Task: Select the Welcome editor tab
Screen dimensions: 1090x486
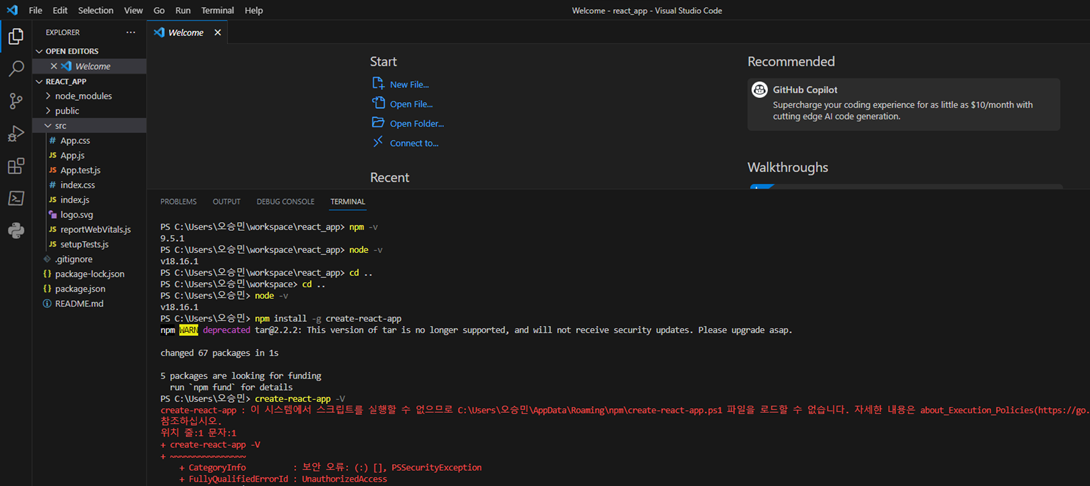Action: pos(188,33)
